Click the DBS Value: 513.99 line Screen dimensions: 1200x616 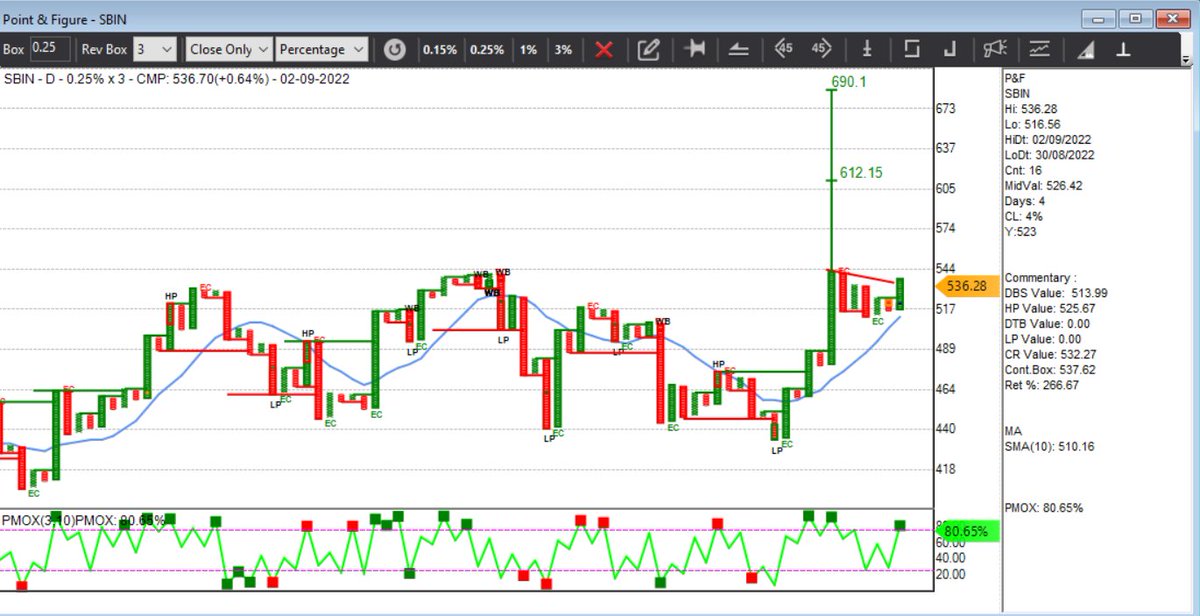(1057, 293)
